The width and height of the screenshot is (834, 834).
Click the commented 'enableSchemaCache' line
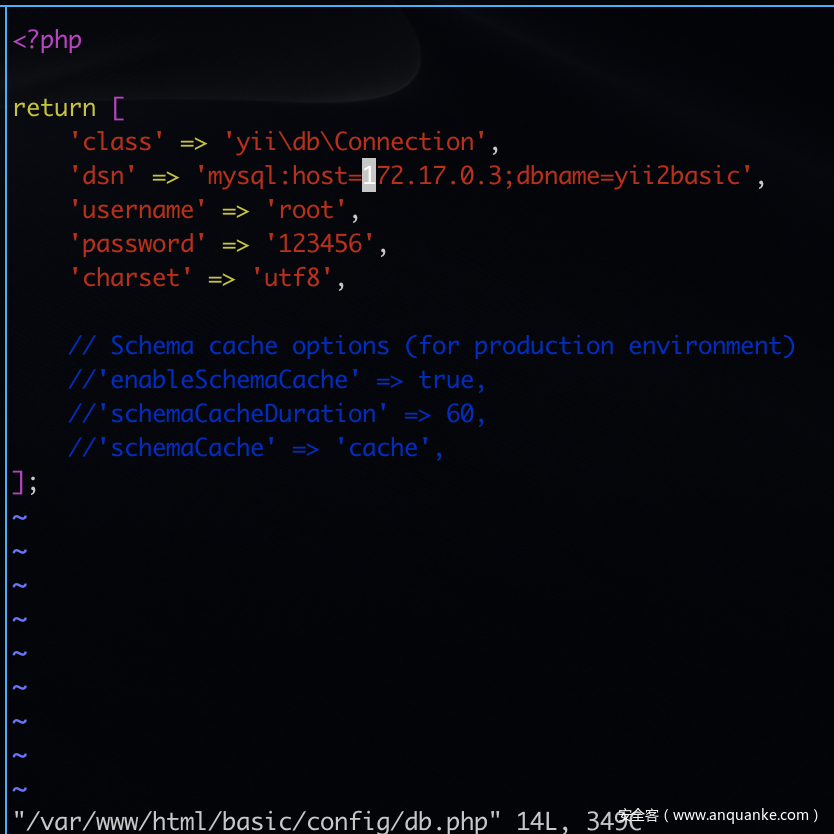click(277, 380)
